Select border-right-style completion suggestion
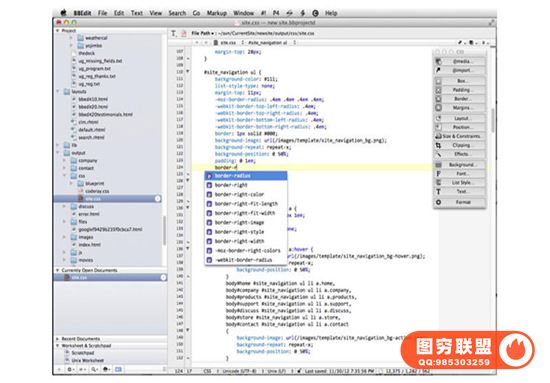The height and width of the screenshot is (383, 550). (246, 232)
